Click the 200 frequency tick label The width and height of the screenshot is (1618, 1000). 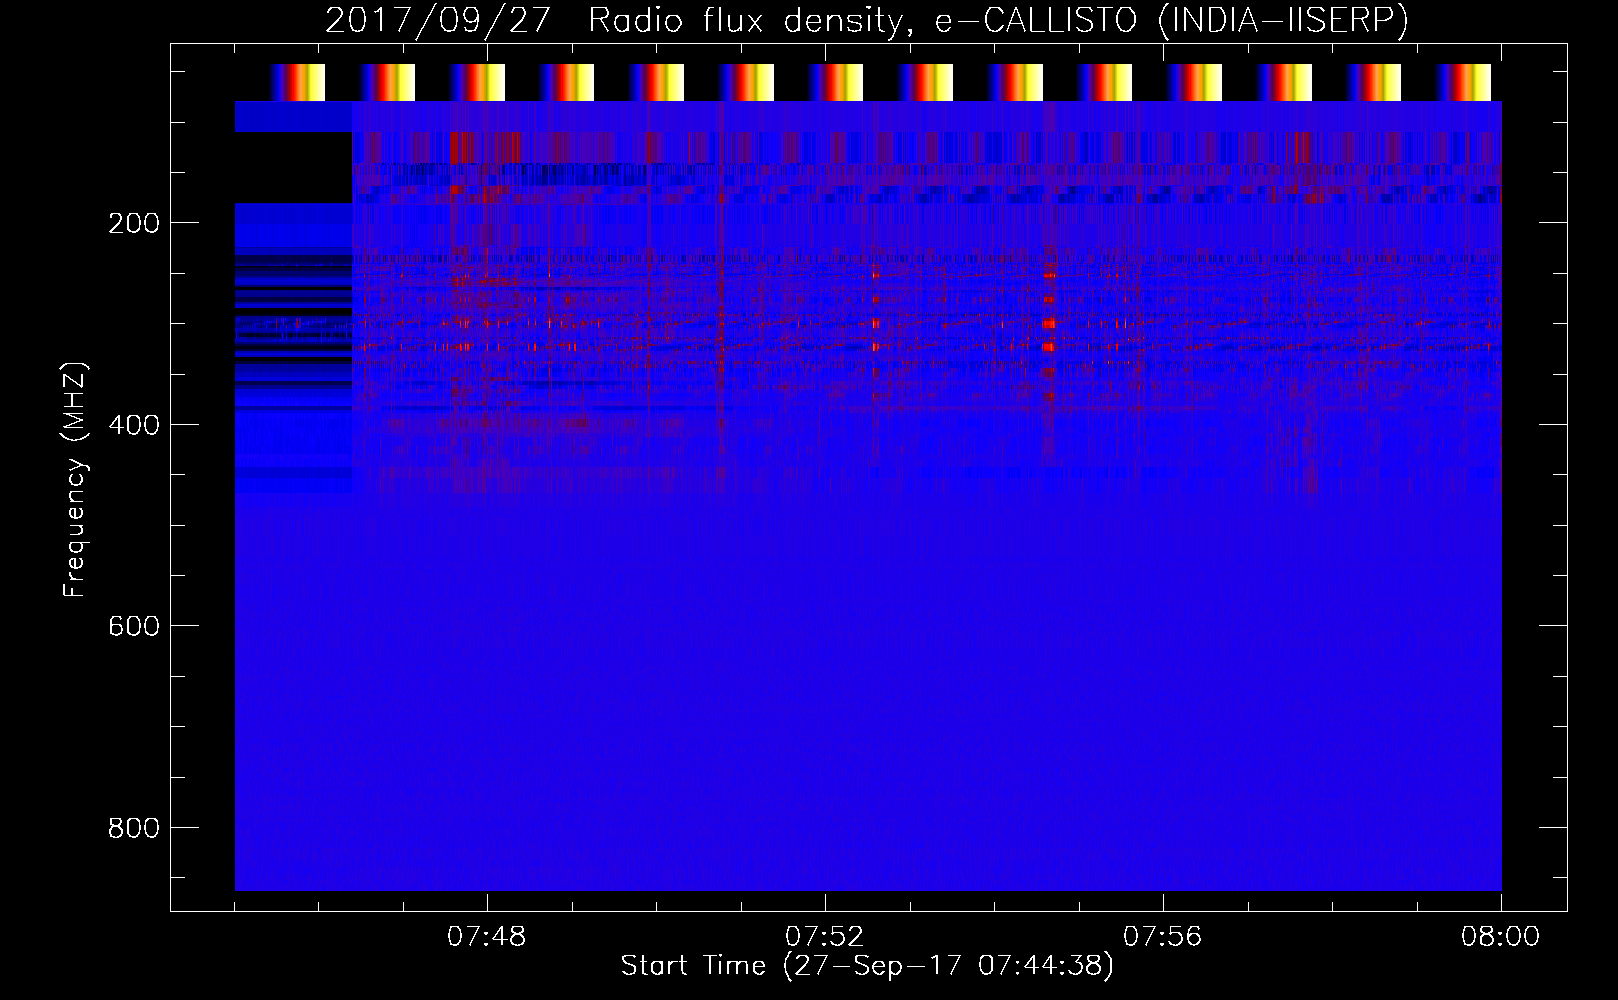133,223
